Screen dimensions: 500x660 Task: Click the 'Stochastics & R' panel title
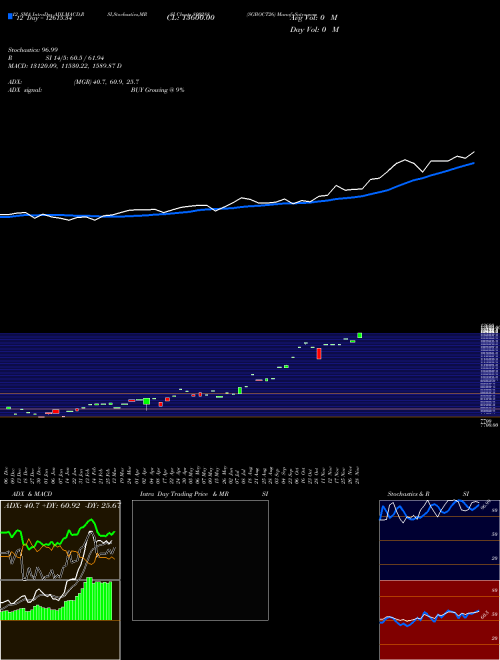(x=408, y=494)
